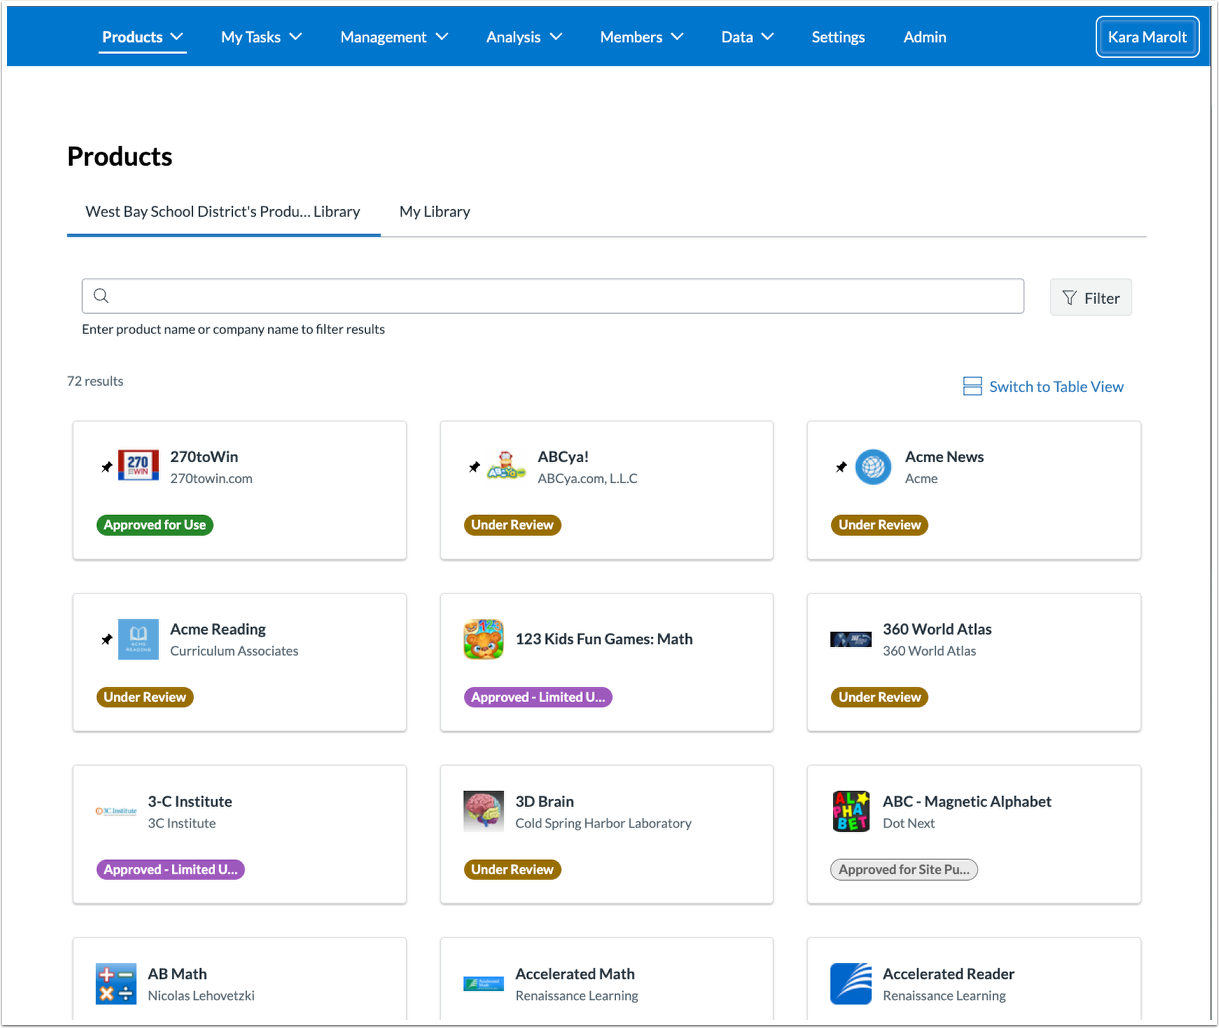This screenshot has width=1219, height=1028.
Task: Expand the Products dropdown chevron
Action: click(x=177, y=37)
